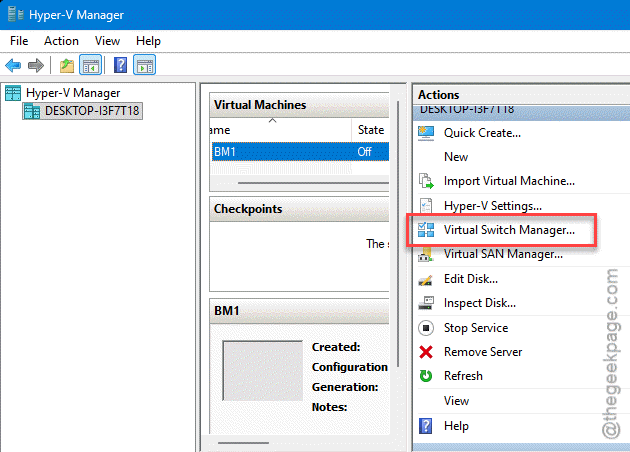
Task: Click the Virtual Machines section header
Action: pyautogui.click(x=299, y=105)
